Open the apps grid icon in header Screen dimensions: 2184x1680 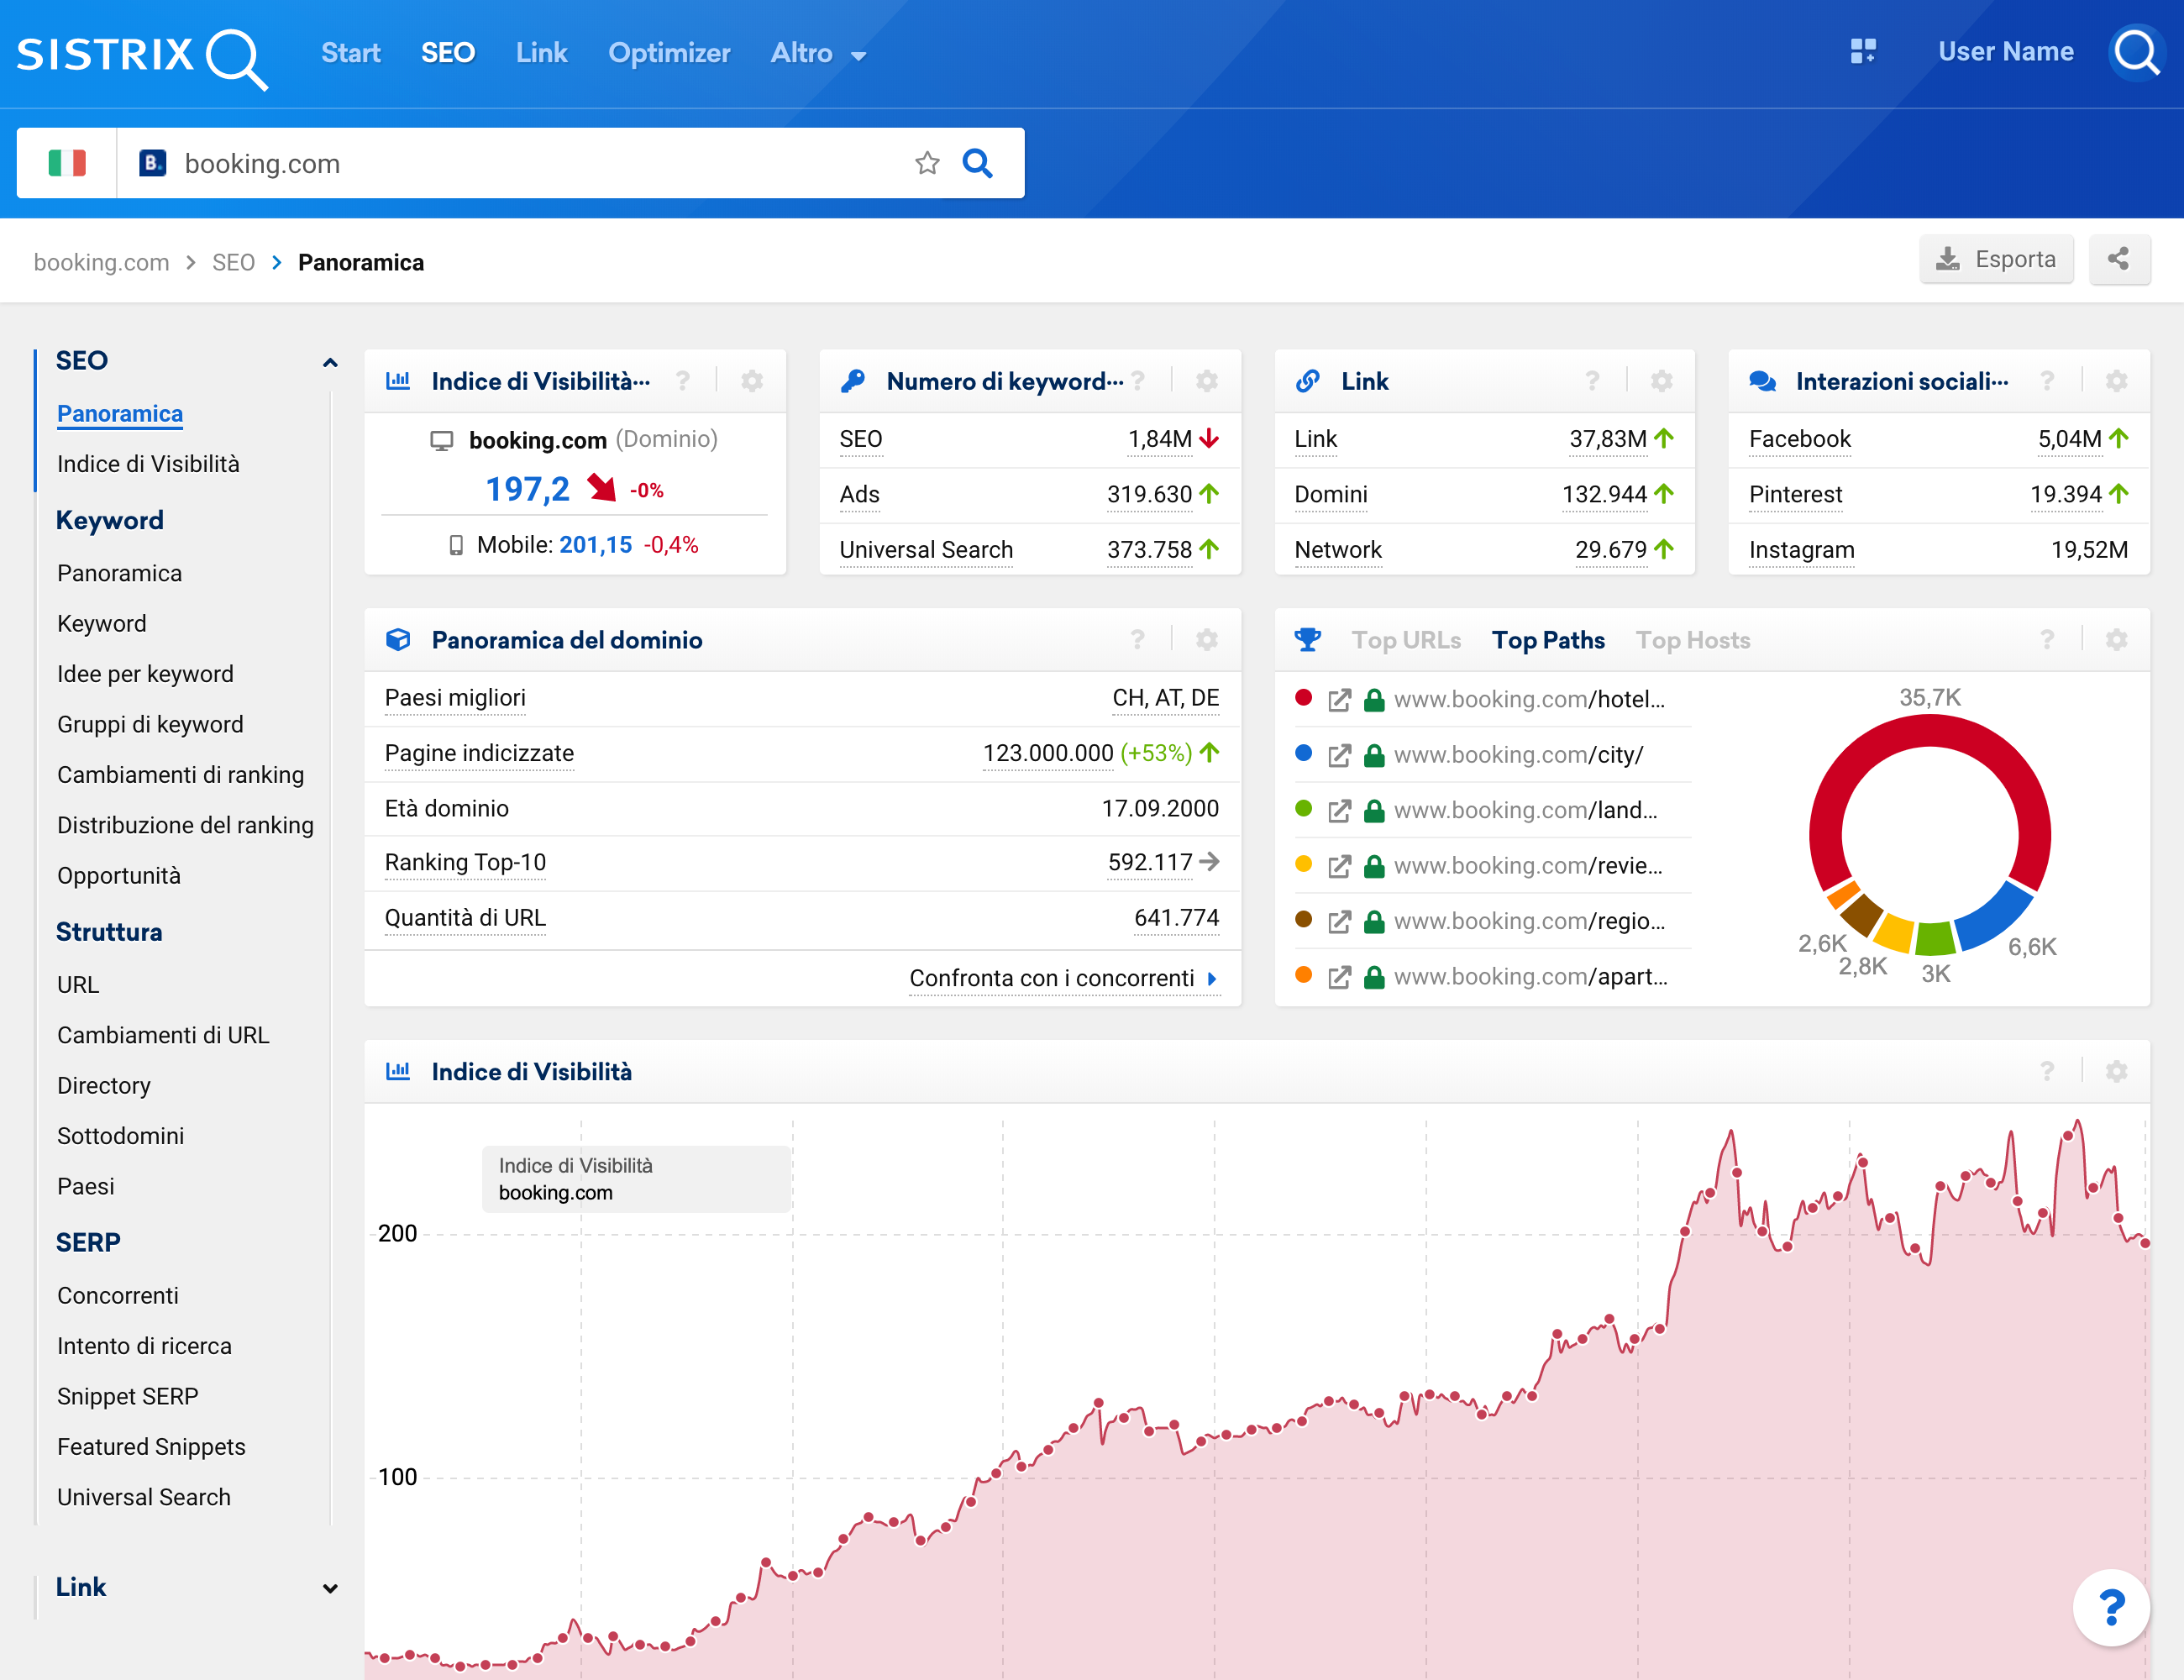[1863, 51]
